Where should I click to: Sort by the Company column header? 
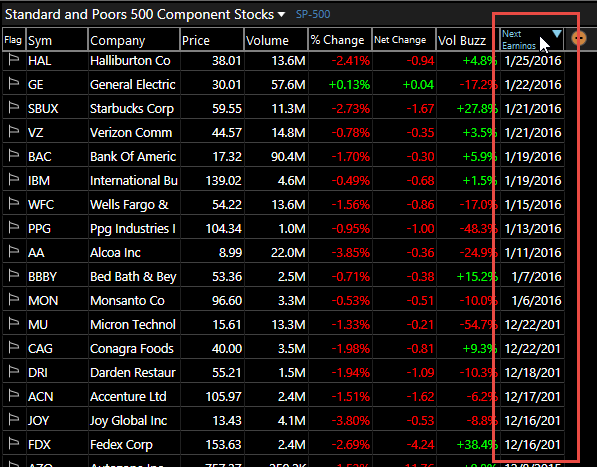coord(134,39)
